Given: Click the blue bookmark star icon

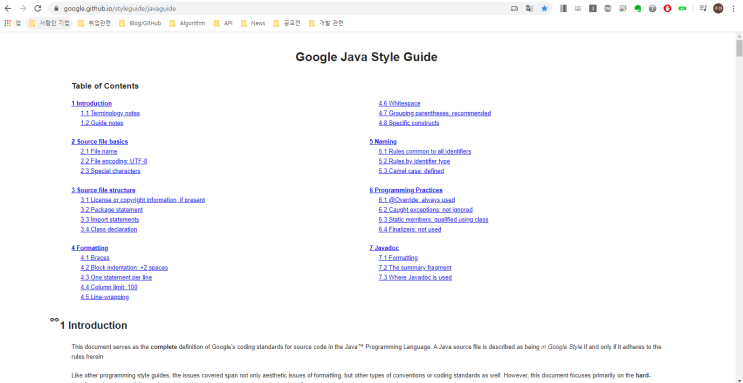Looking at the screenshot, I should [x=544, y=9].
